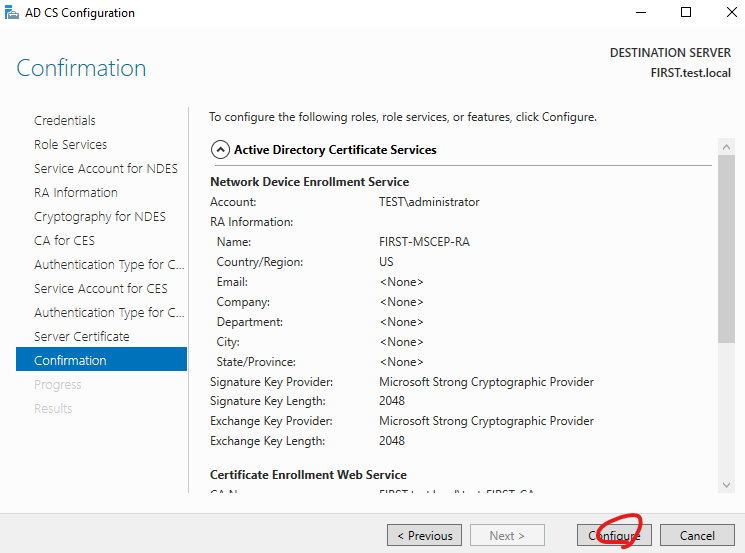Screen dimensions: 745x553
Task: Click the Email None value
Action: point(401,282)
